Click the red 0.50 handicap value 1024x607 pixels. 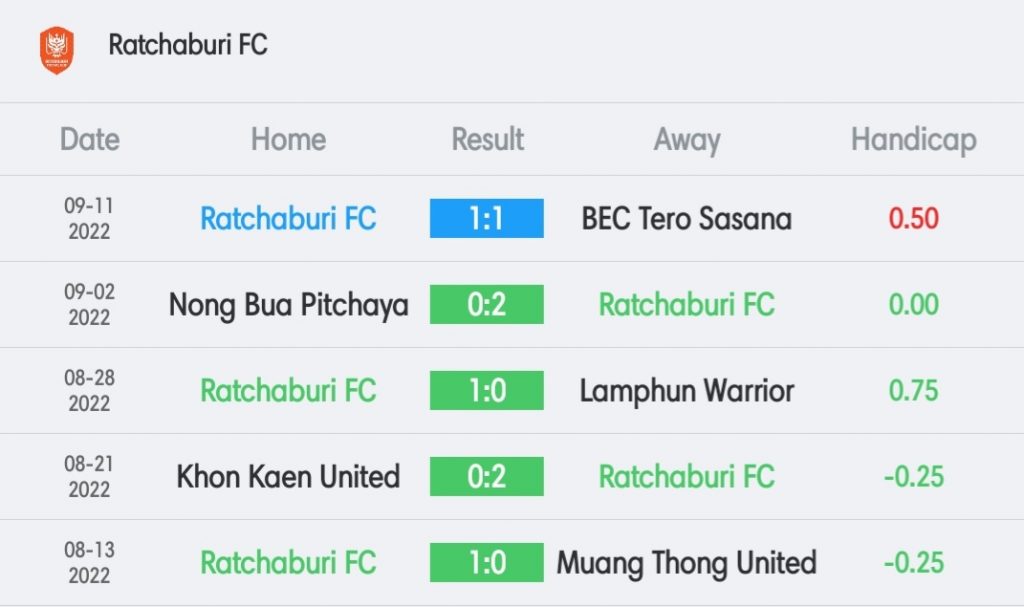pyautogui.click(x=914, y=218)
